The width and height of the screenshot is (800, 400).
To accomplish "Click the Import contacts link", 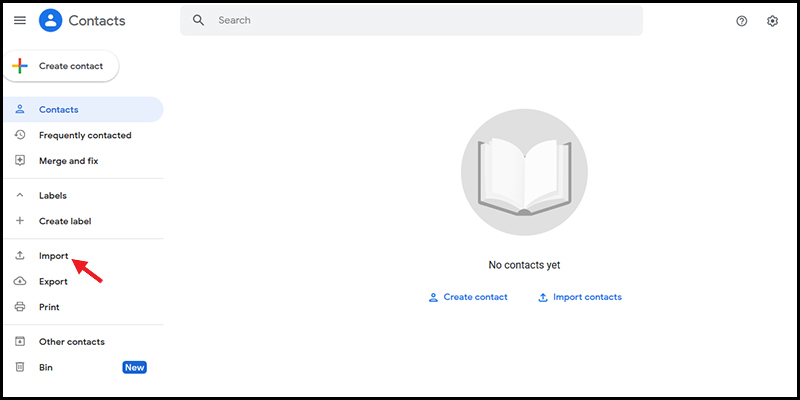I will [x=580, y=297].
